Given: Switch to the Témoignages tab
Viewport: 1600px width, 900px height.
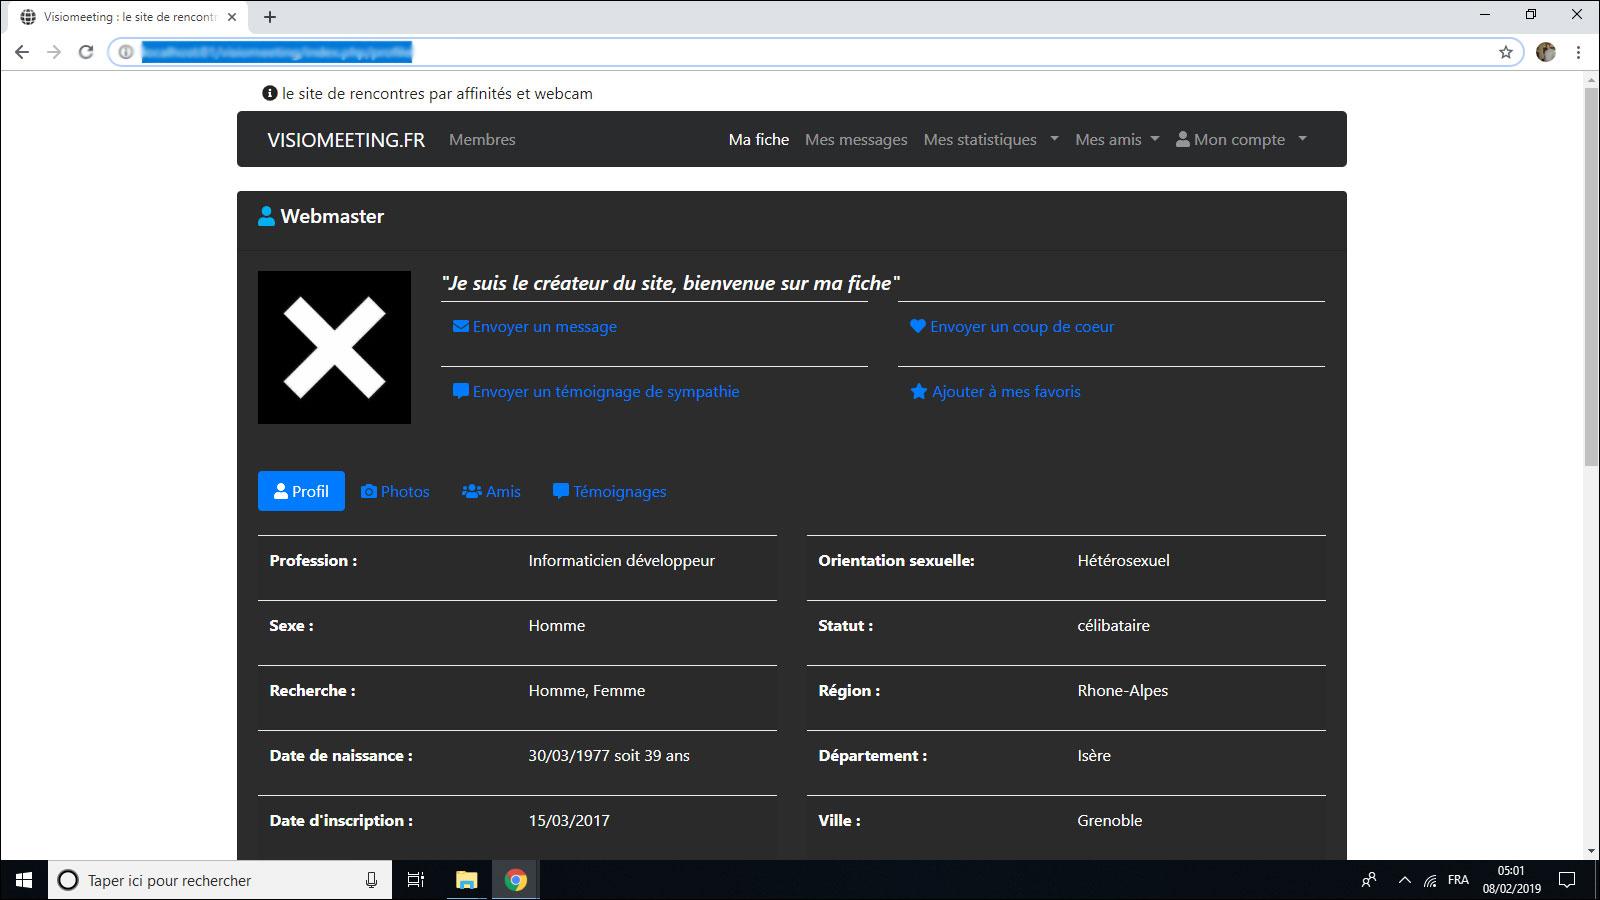Looking at the screenshot, I should (609, 492).
